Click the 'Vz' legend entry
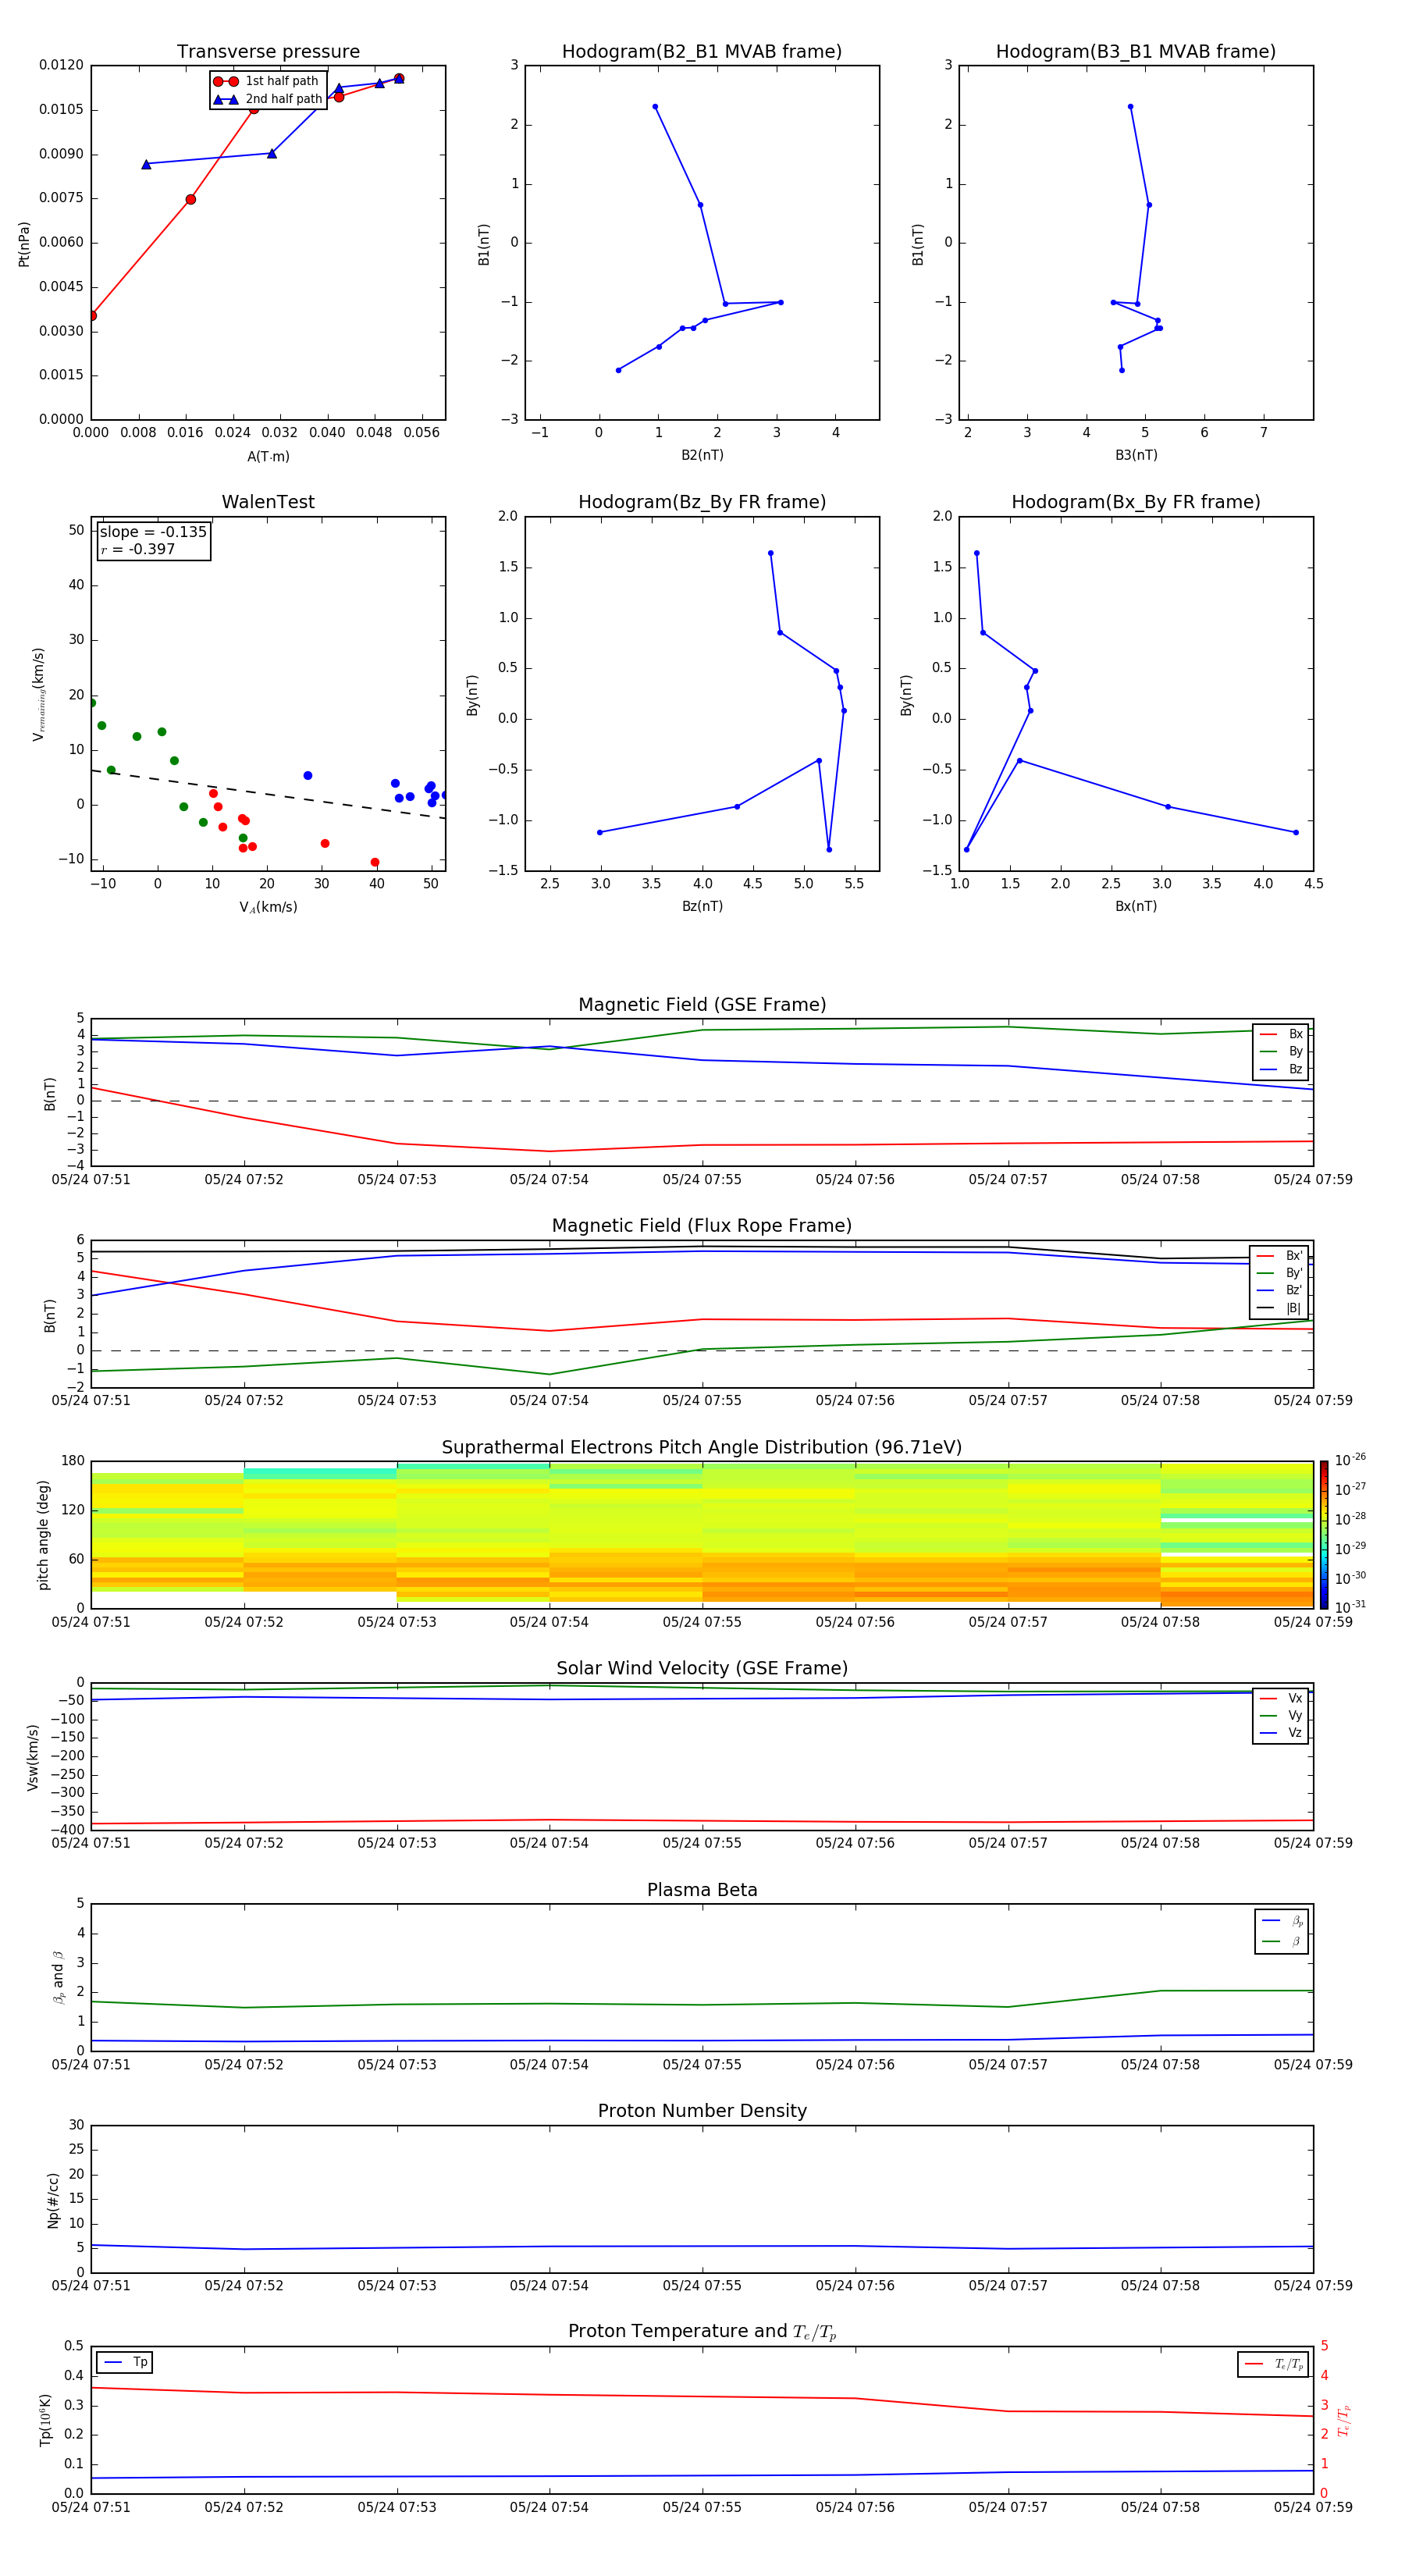Screen dimensions: 1405x2576 1281,1733
